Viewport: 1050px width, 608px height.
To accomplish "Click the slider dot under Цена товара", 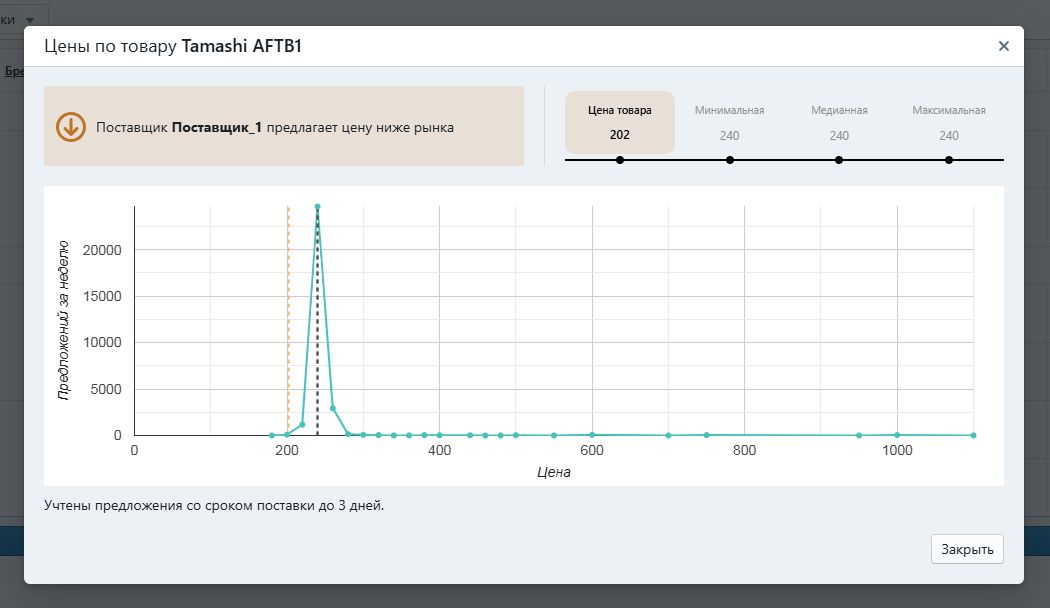I will point(620,160).
